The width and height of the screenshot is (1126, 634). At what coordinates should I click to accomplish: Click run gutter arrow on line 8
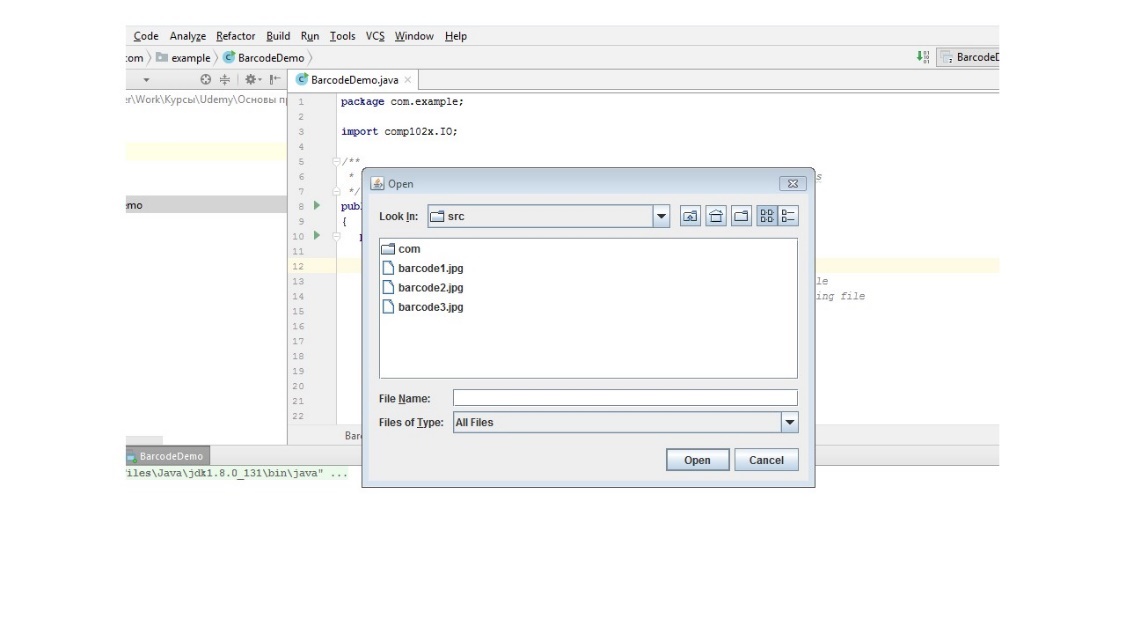[x=317, y=206]
